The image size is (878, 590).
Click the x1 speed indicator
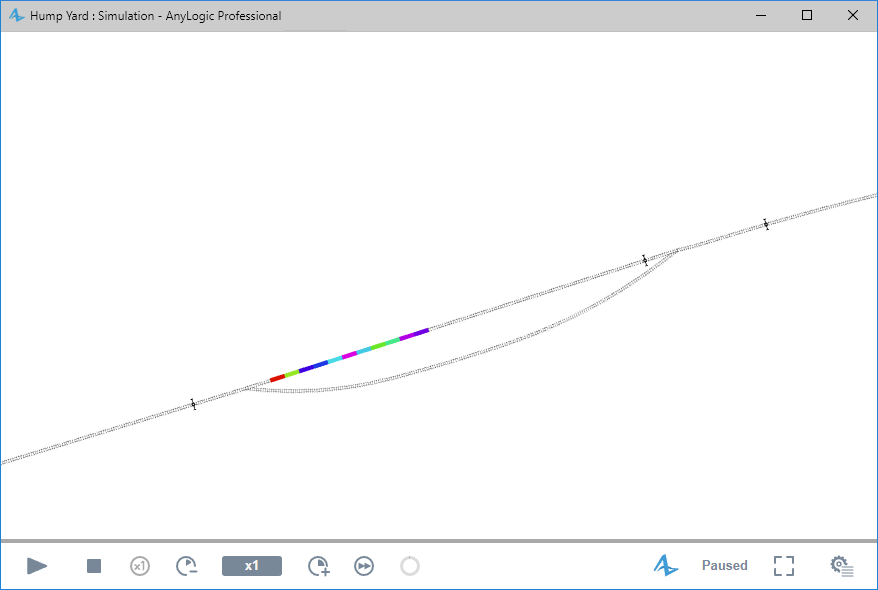[x=252, y=566]
